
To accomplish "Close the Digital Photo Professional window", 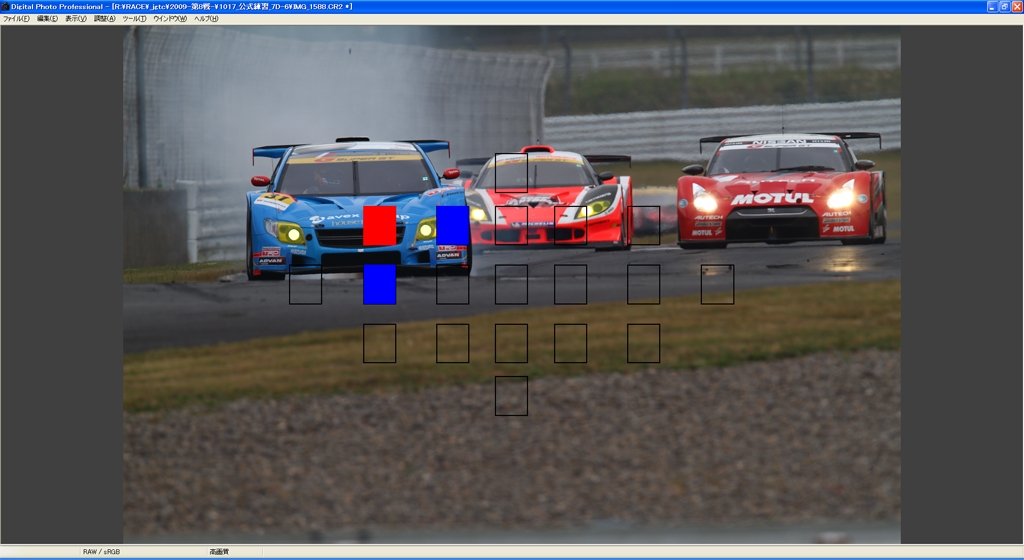I will click(x=1017, y=7).
